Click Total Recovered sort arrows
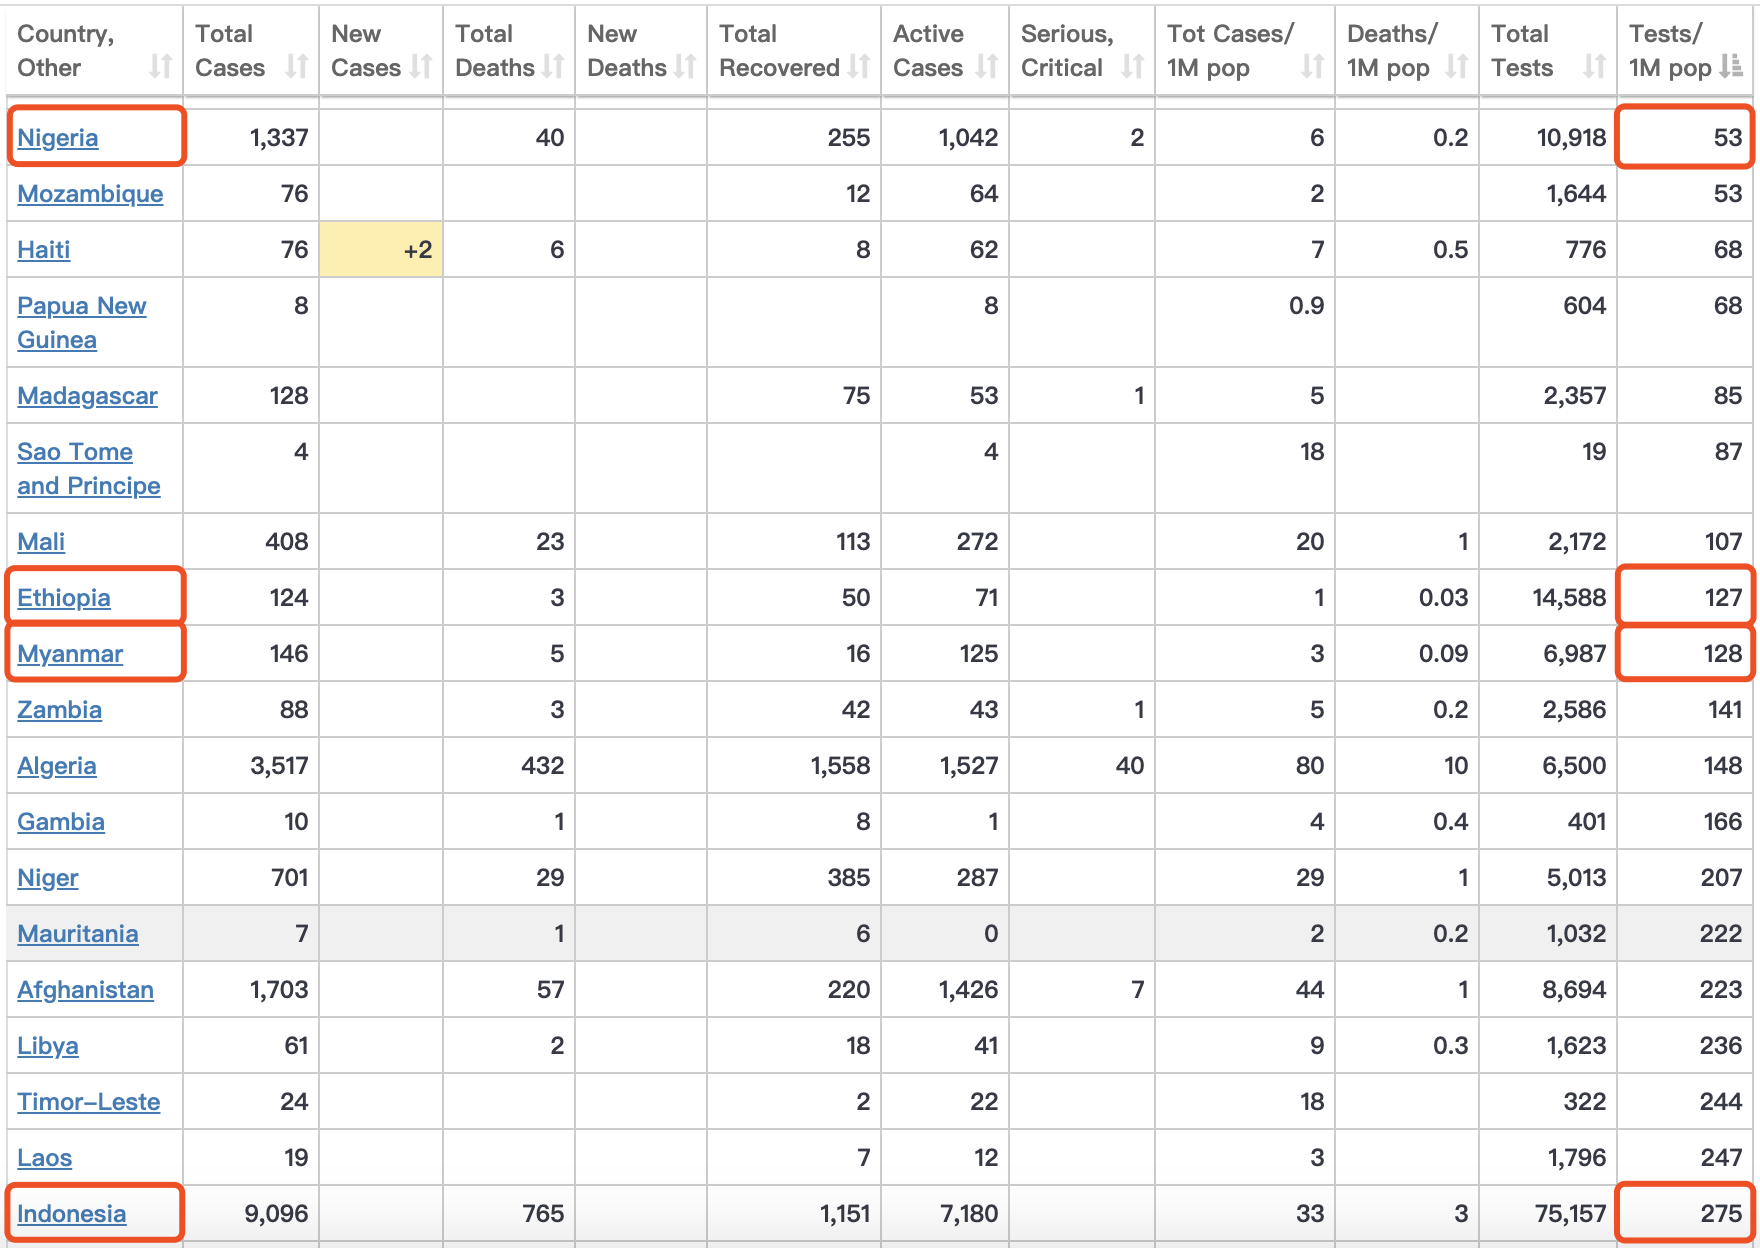The image size is (1760, 1248). point(859,67)
